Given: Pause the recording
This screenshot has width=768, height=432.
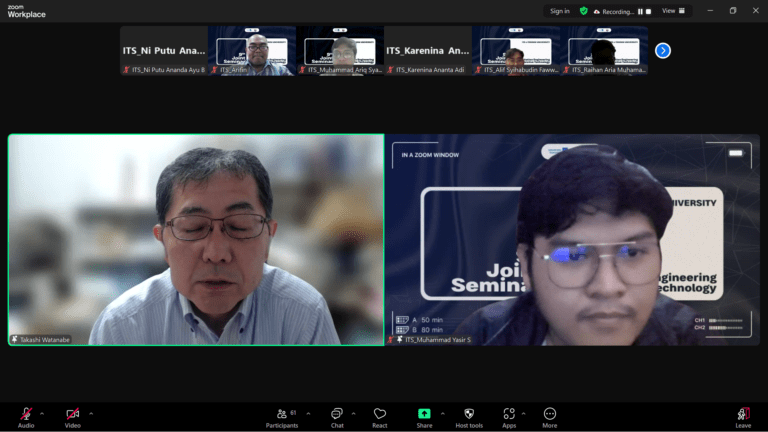Looking at the screenshot, I should tap(640, 11).
